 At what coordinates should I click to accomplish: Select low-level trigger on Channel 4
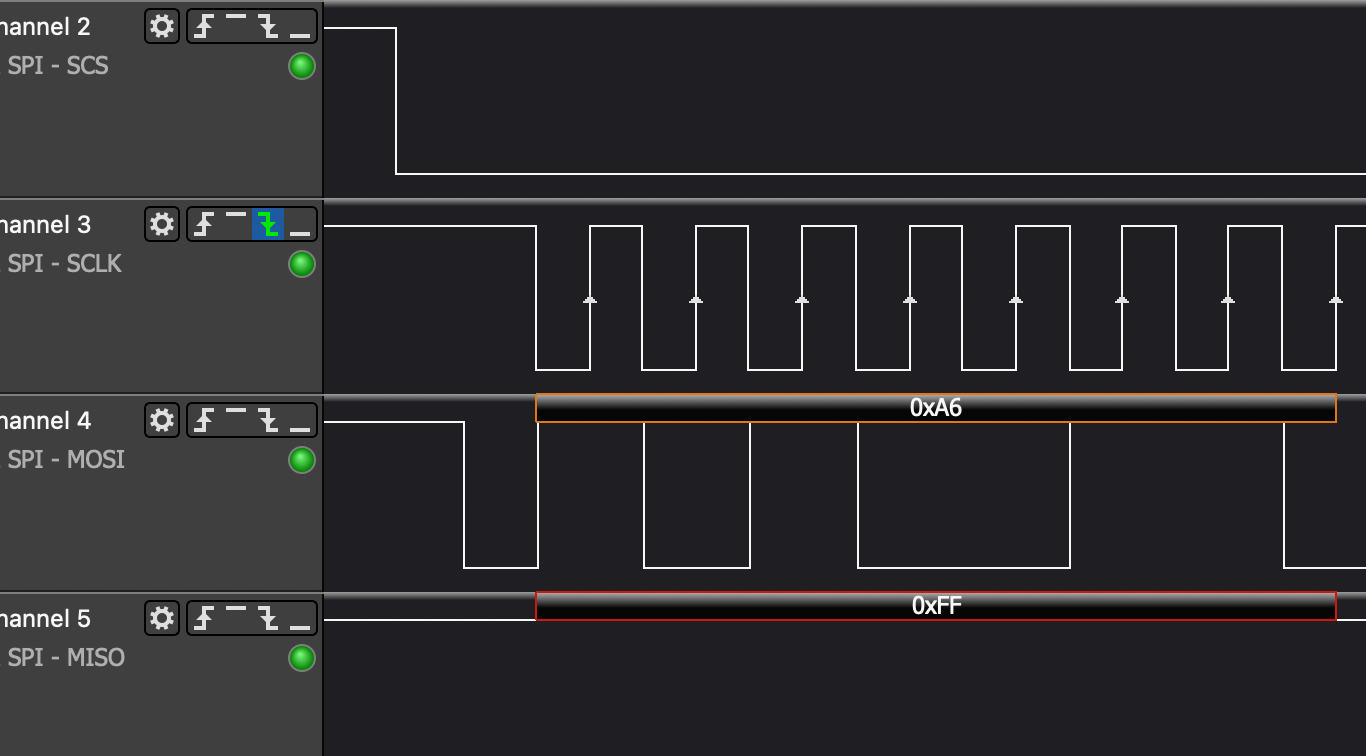point(297,420)
